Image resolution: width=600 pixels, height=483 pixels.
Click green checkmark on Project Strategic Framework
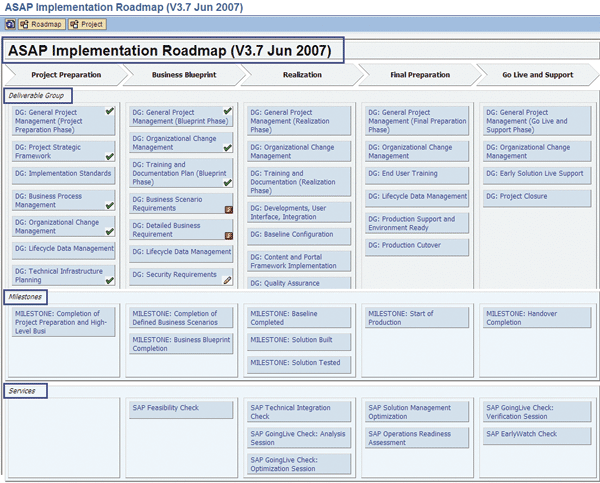pos(110,156)
